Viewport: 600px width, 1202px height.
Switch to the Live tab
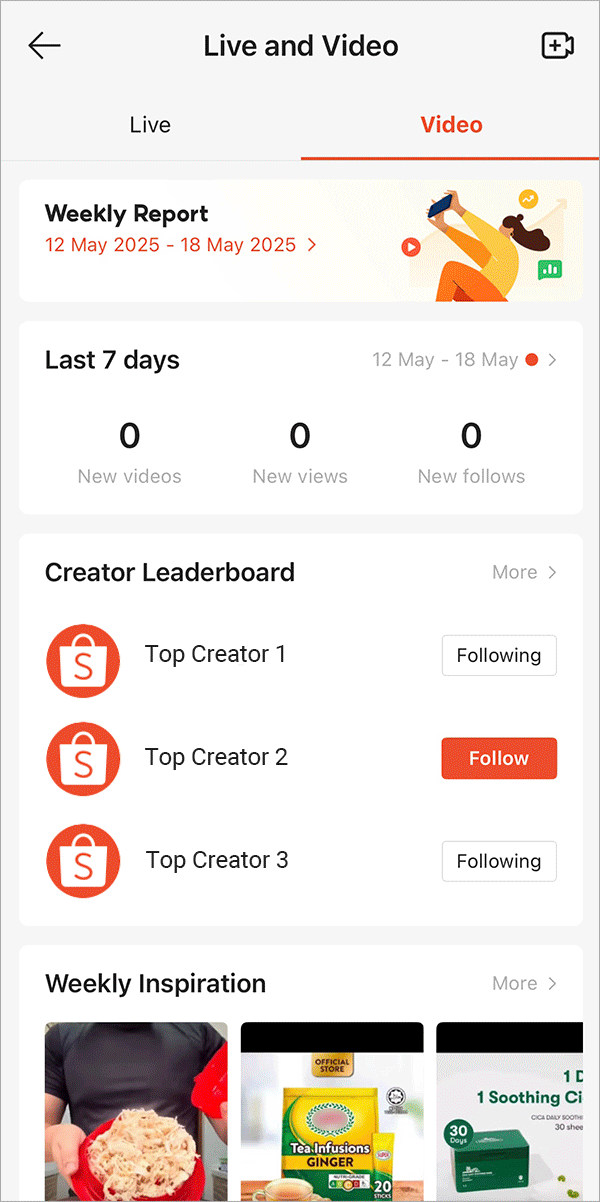pos(150,124)
